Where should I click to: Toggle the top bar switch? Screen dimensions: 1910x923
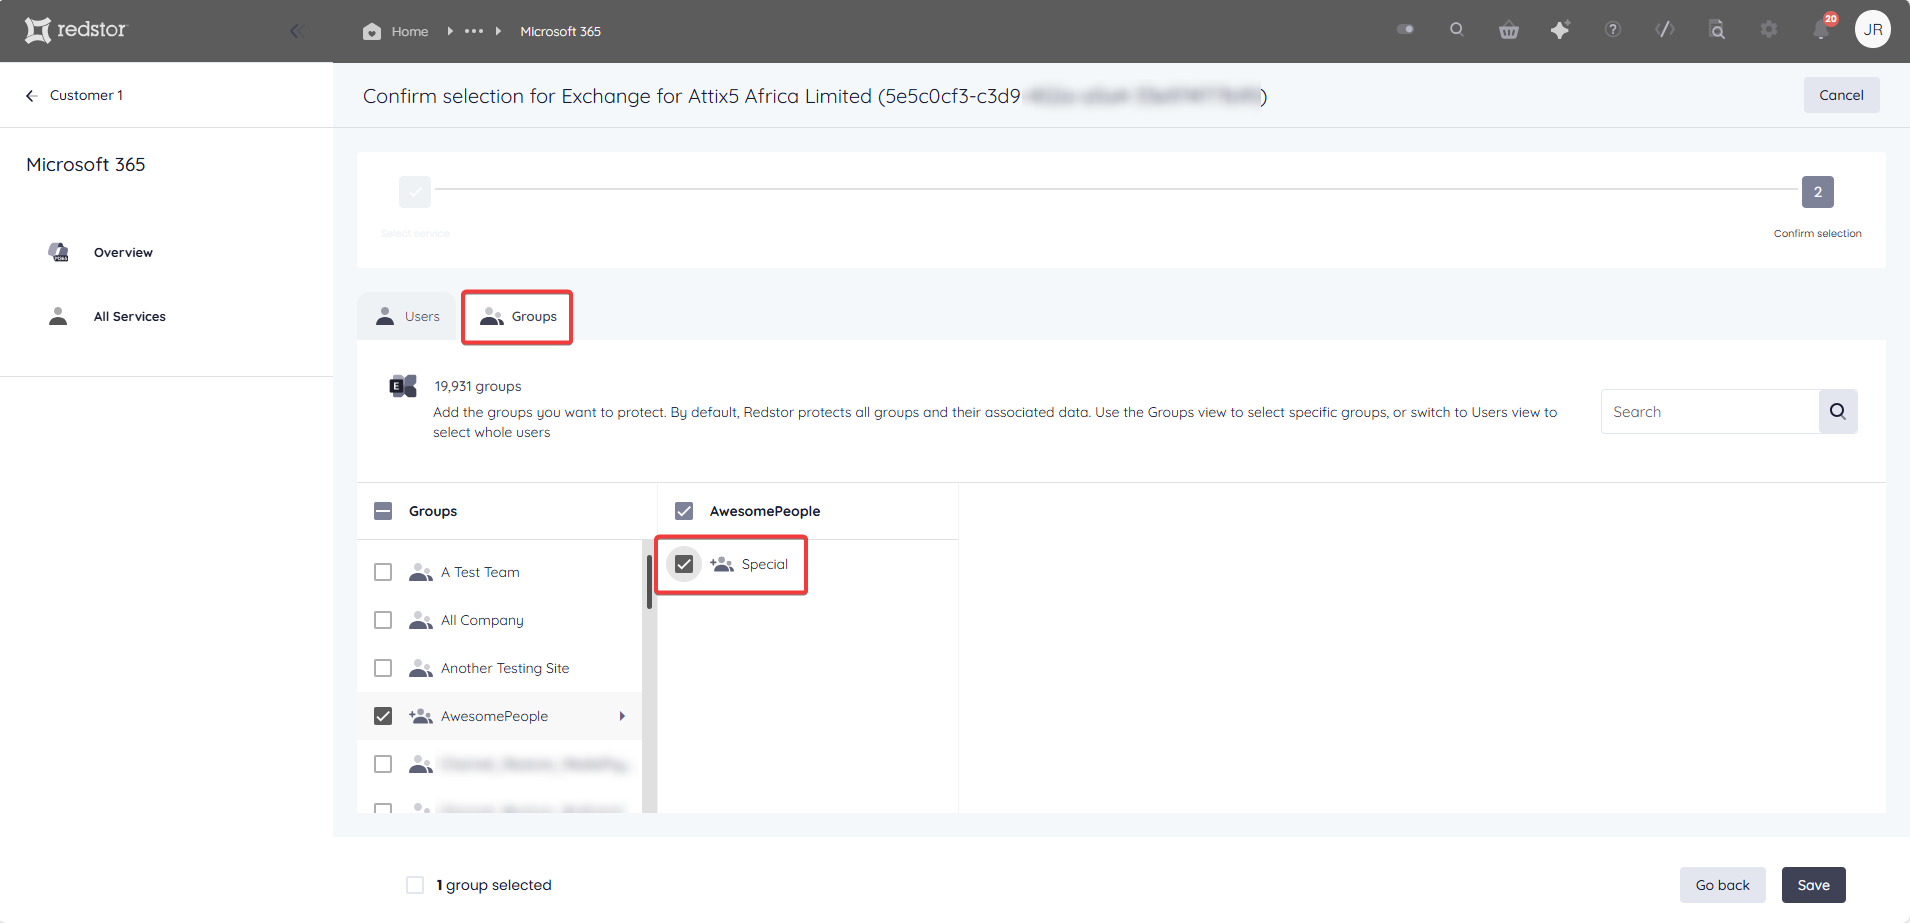tap(1405, 30)
